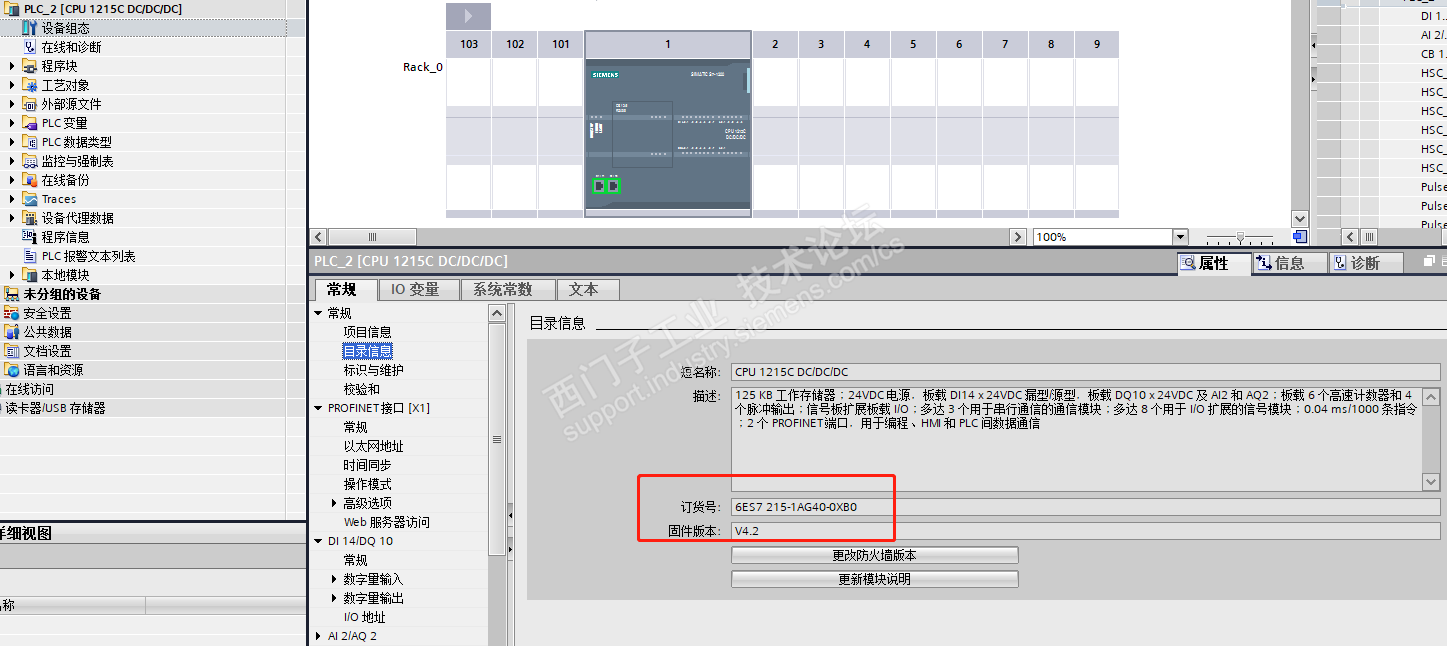
Task: Click the 设备代理数据 folder icon
Action: pyautogui.click(x=30, y=218)
